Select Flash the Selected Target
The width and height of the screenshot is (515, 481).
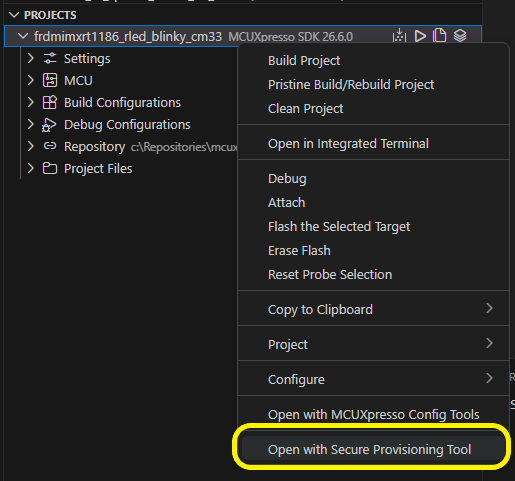[374, 227]
